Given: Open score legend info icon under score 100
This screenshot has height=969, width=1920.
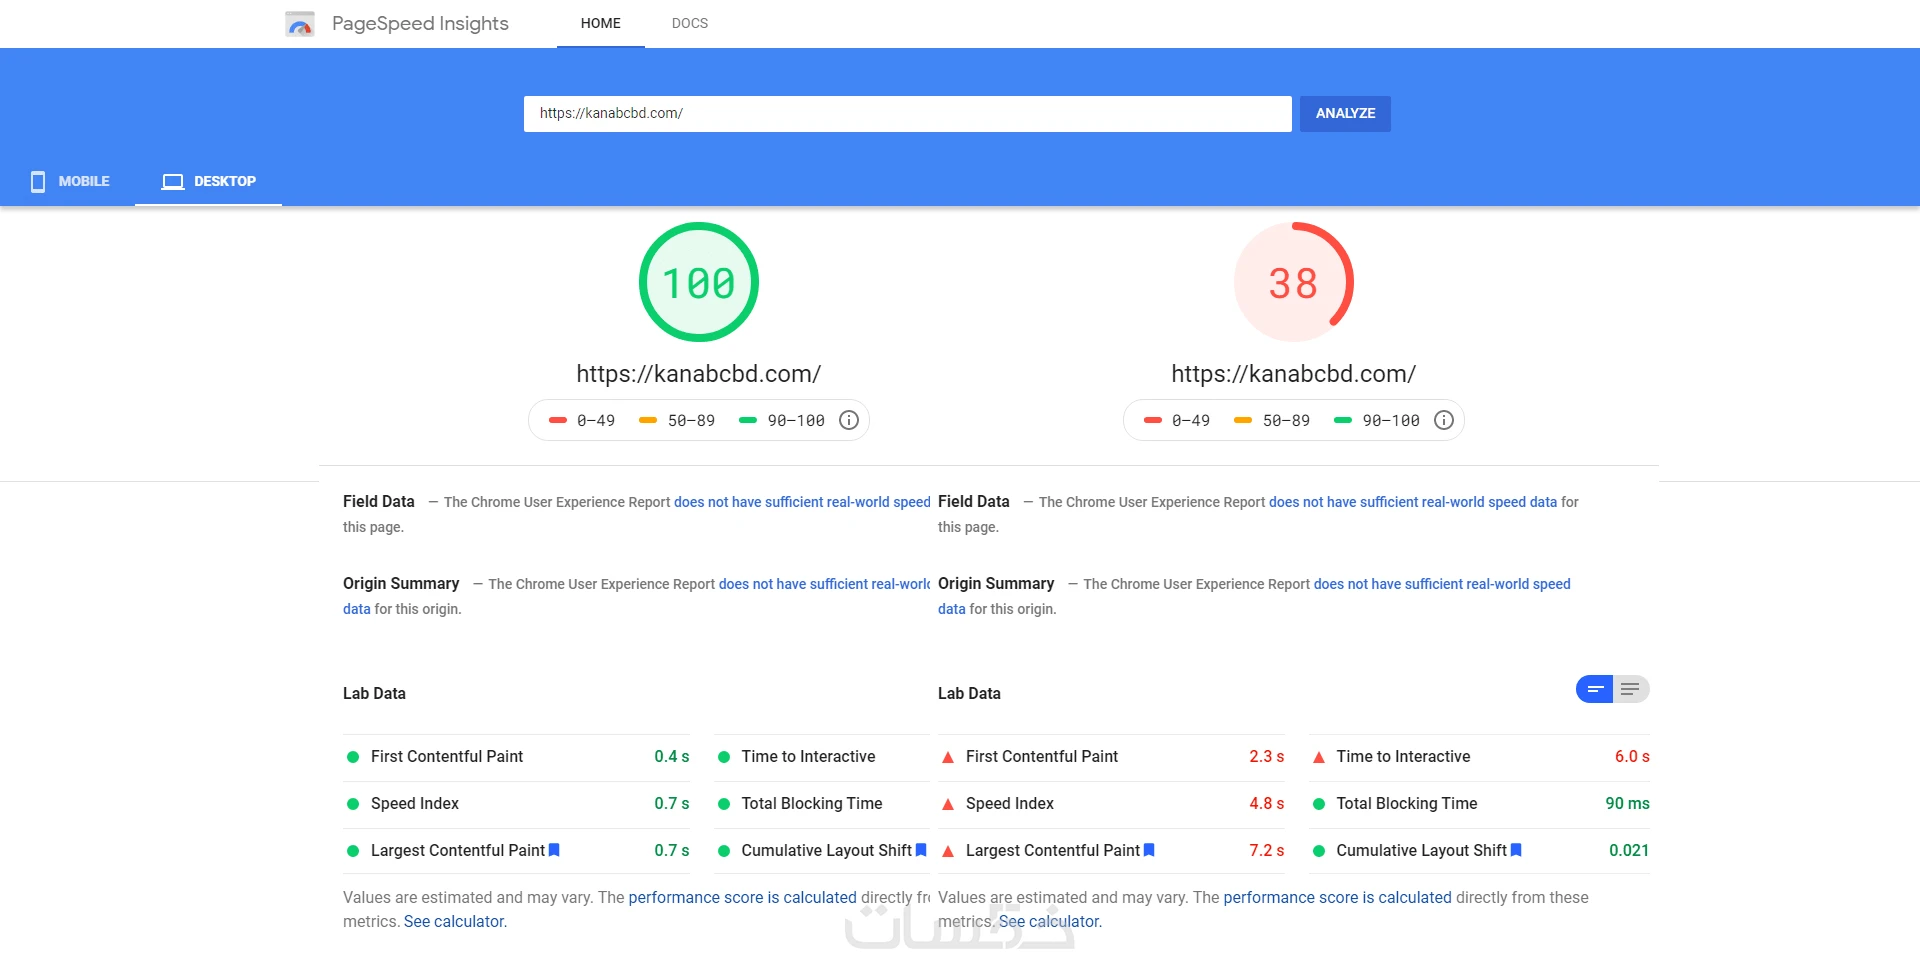Looking at the screenshot, I should click(849, 420).
